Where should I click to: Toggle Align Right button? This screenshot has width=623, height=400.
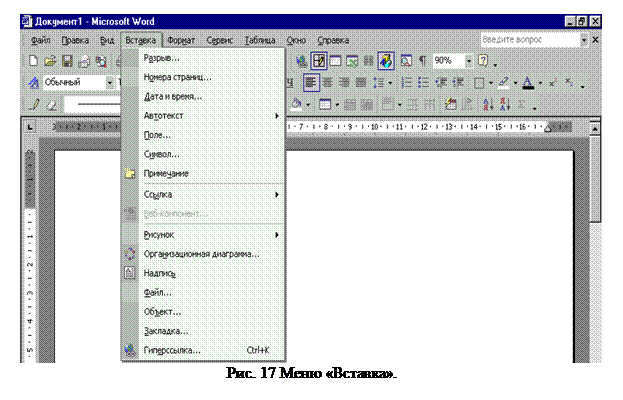pyautogui.click(x=344, y=83)
